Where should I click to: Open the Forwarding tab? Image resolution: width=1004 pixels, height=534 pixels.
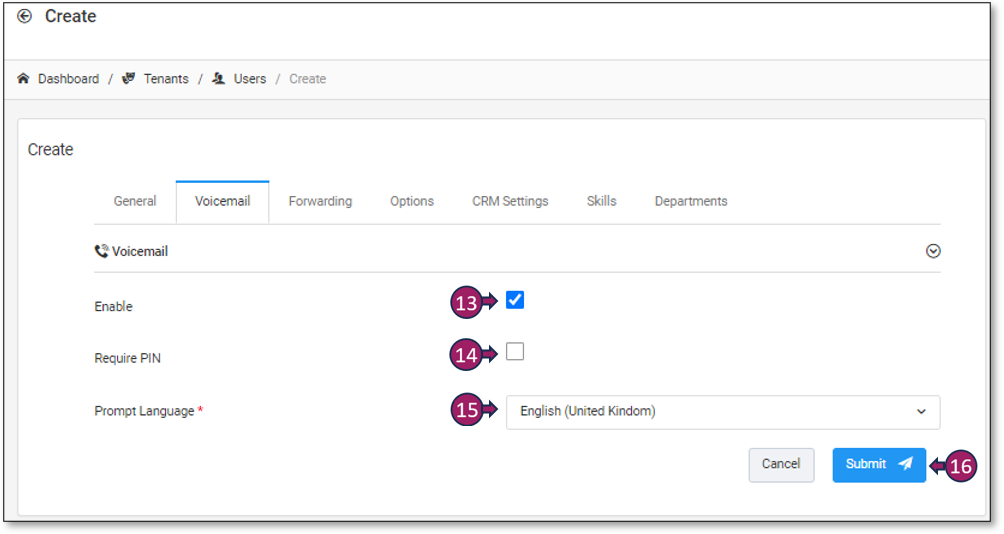320,201
